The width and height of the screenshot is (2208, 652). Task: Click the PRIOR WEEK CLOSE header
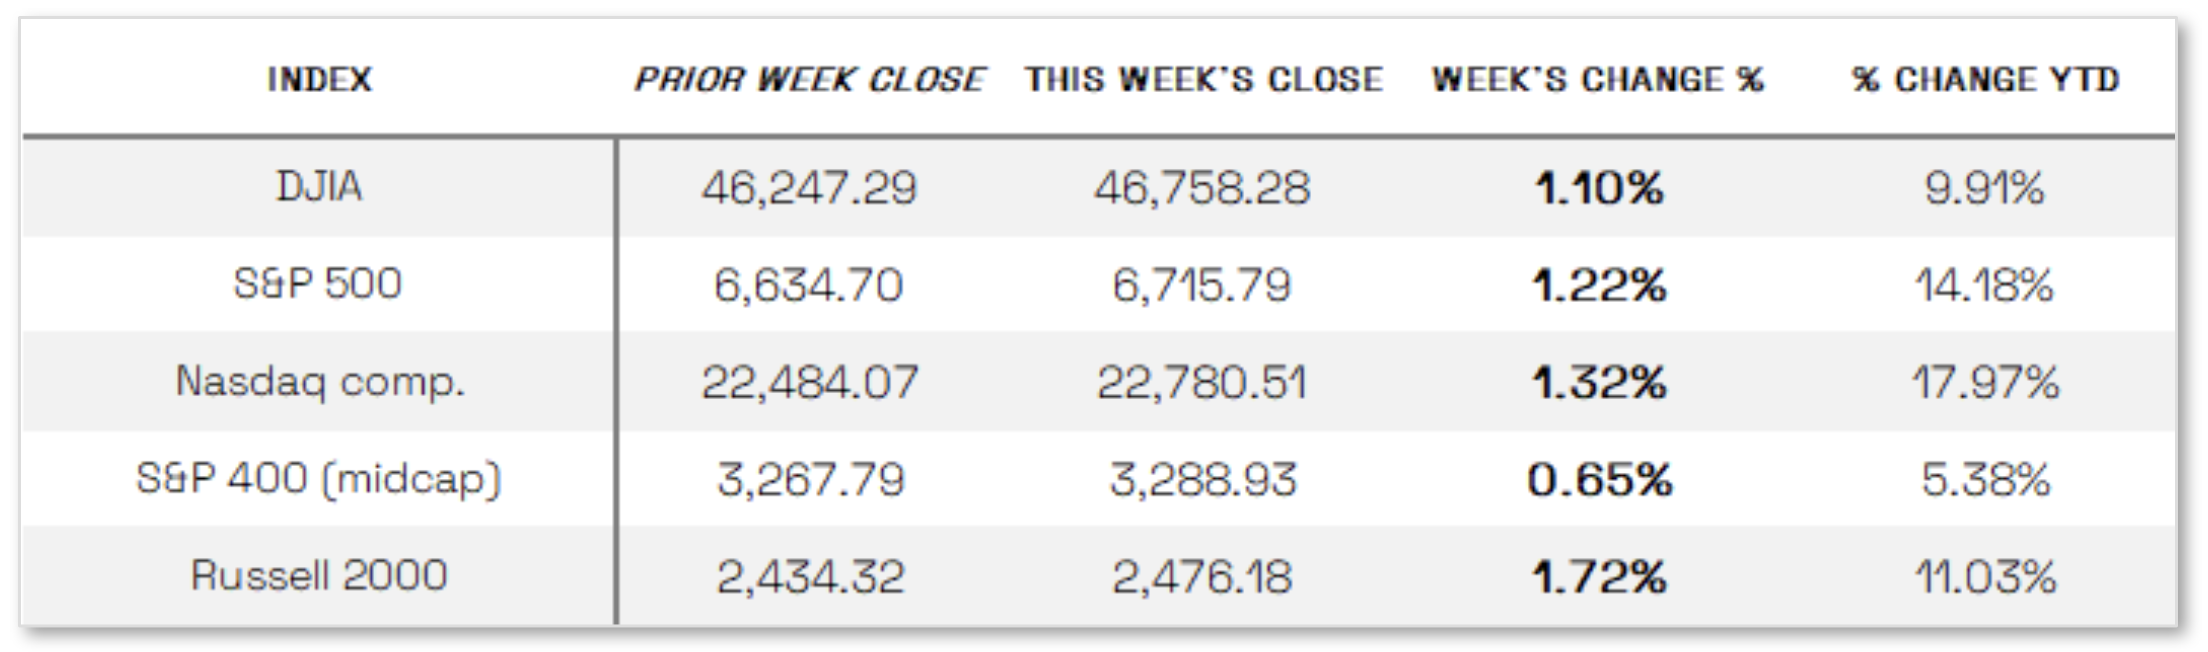[x=809, y=79]
